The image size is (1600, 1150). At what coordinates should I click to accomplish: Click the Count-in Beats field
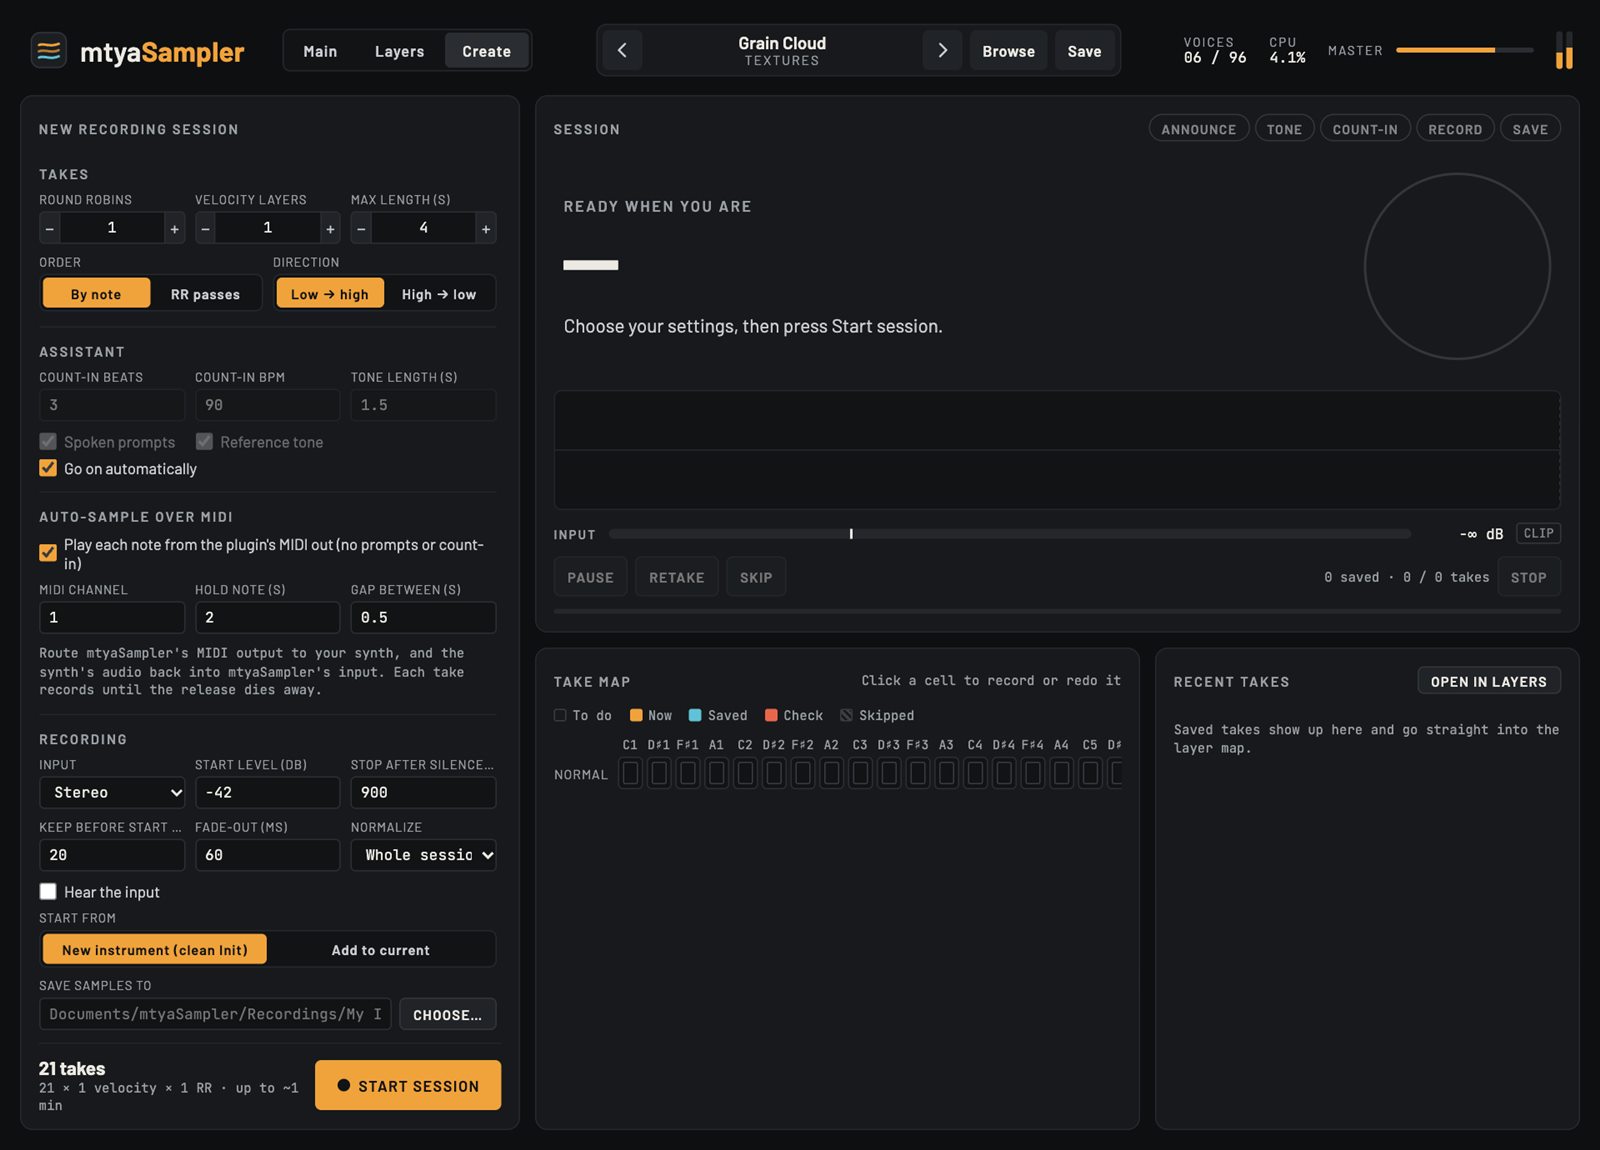click(112, 405)
